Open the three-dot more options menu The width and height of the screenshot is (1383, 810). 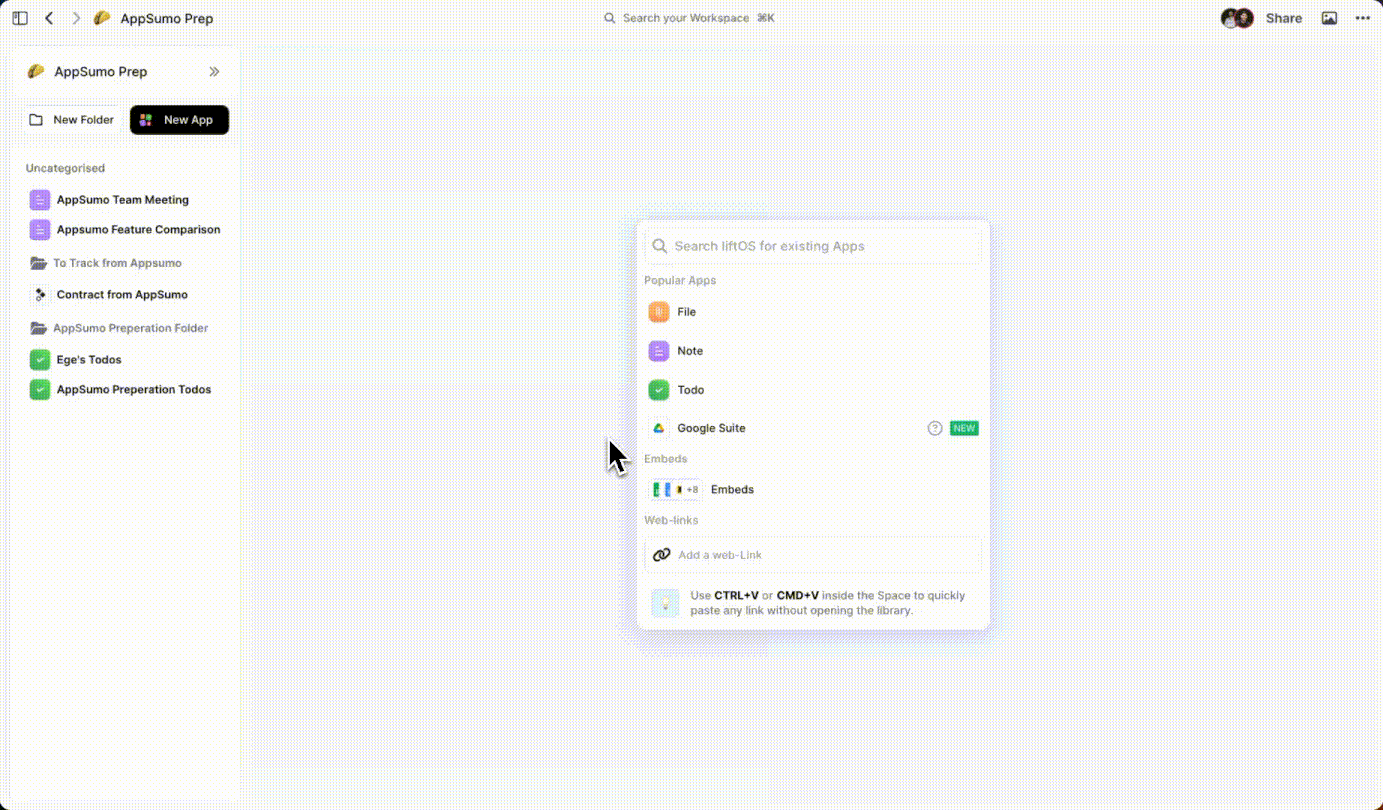(x=1360, y=18)
